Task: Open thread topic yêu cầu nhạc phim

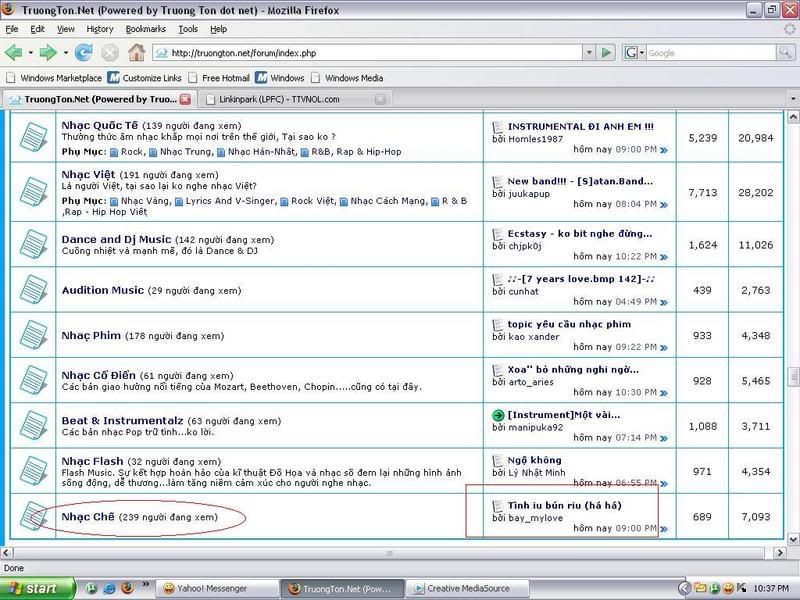Action: [x=569, y=324]
